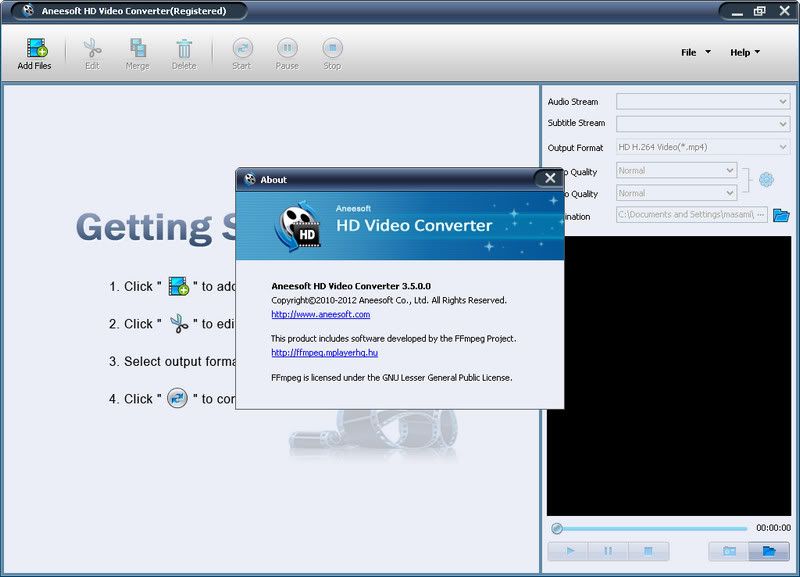Take a snapshot of the preview
The height and width of the screenshot is (577, 800).
click(729, 551)
